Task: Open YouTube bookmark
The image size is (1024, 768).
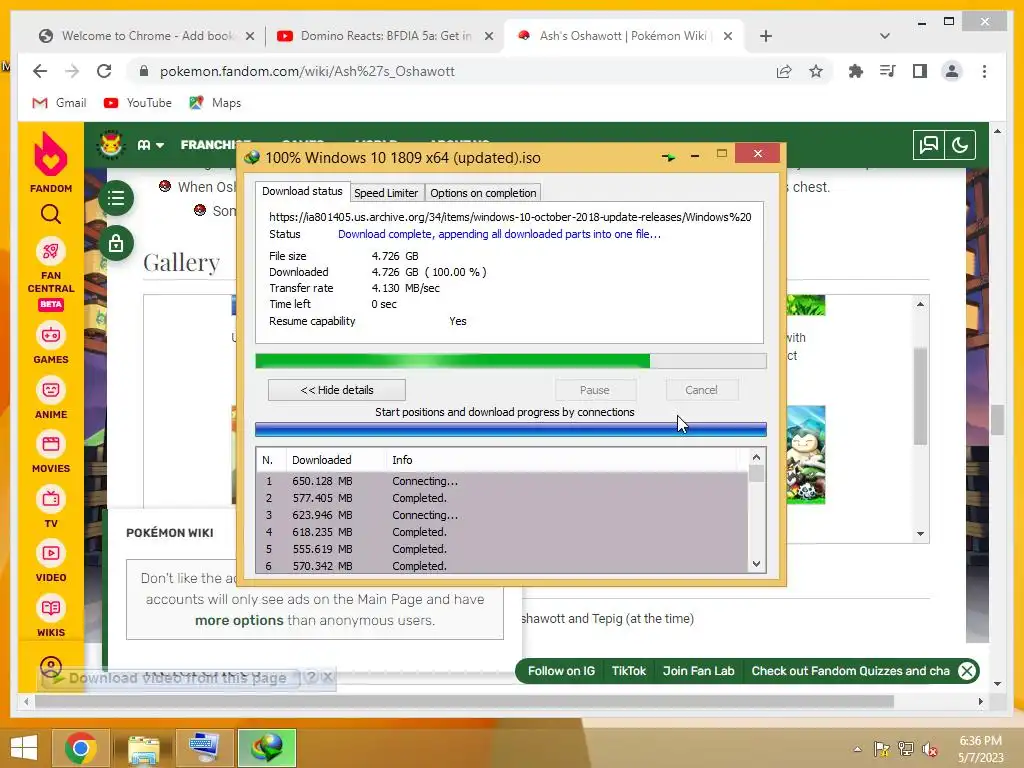Action: pyautogui.click(x=138, y=103)
